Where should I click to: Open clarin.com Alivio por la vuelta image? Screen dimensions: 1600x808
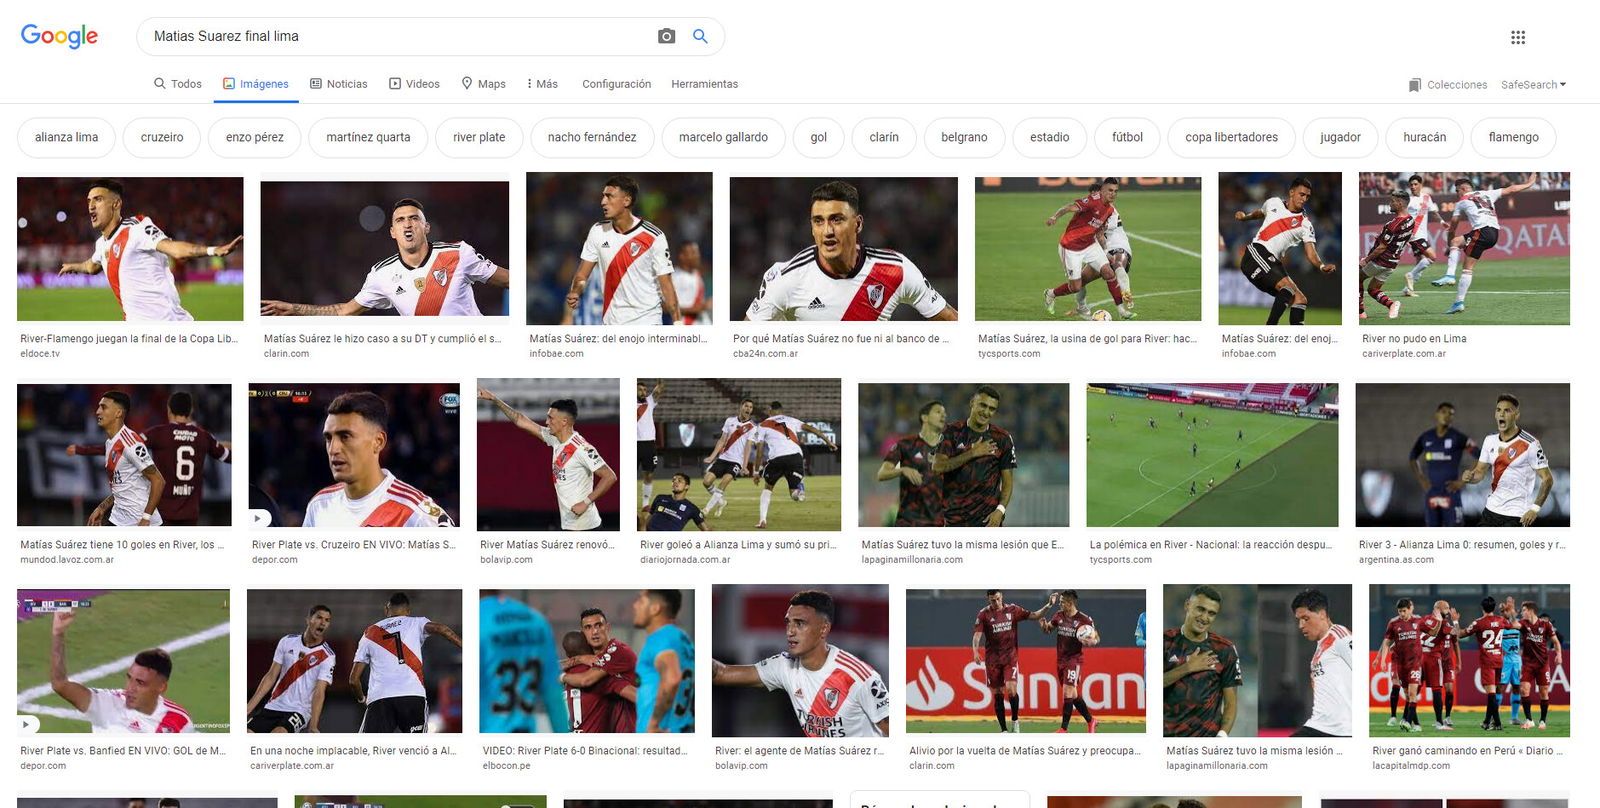(x=1026, y=661)
